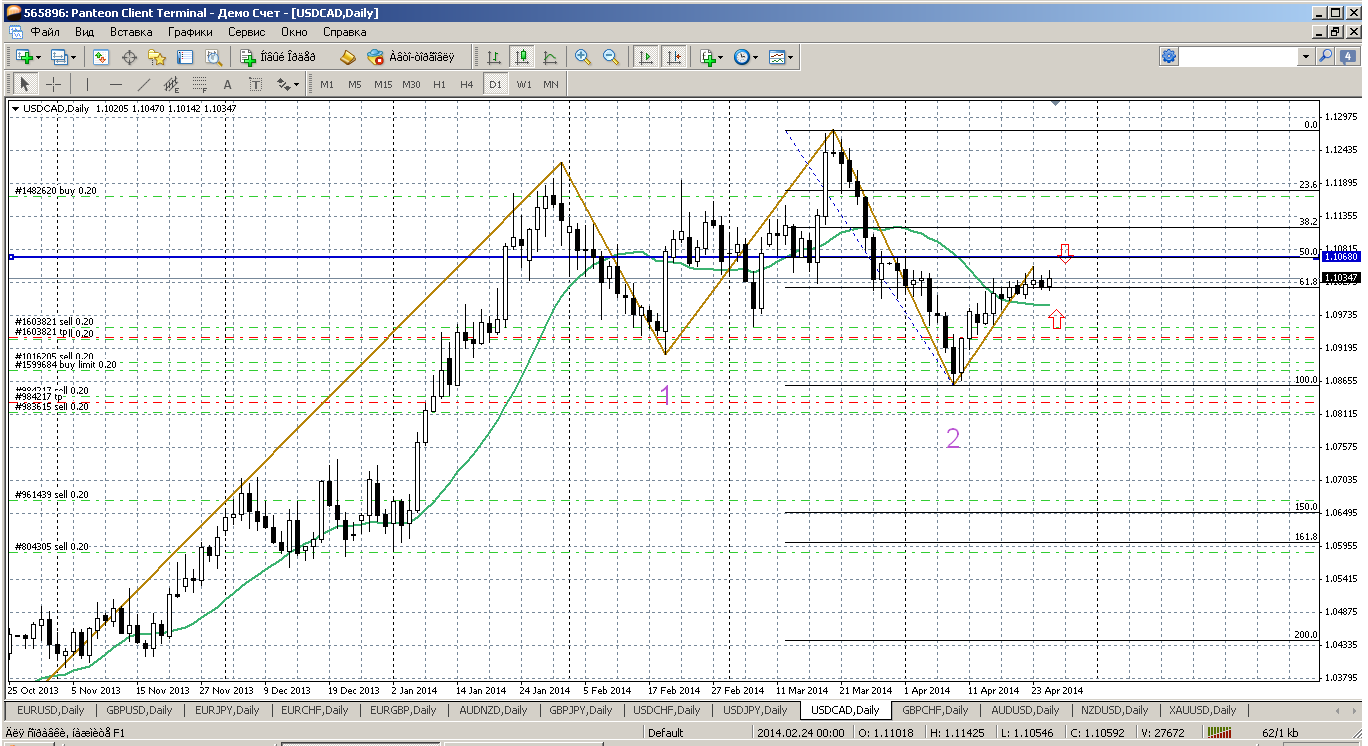Pick the horizontal line drawing tool
1368x746 pixels.
tap(116, 85)
